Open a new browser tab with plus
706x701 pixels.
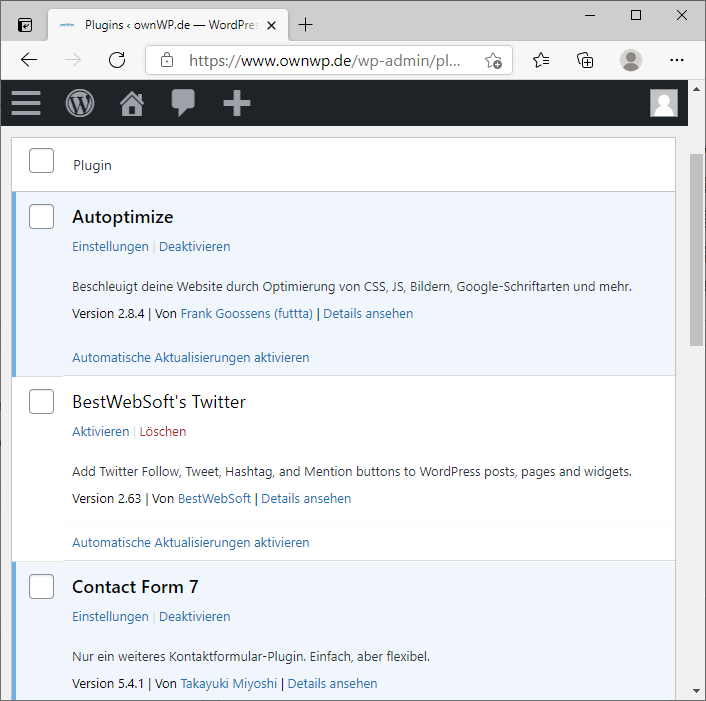(x=305, y=25)
